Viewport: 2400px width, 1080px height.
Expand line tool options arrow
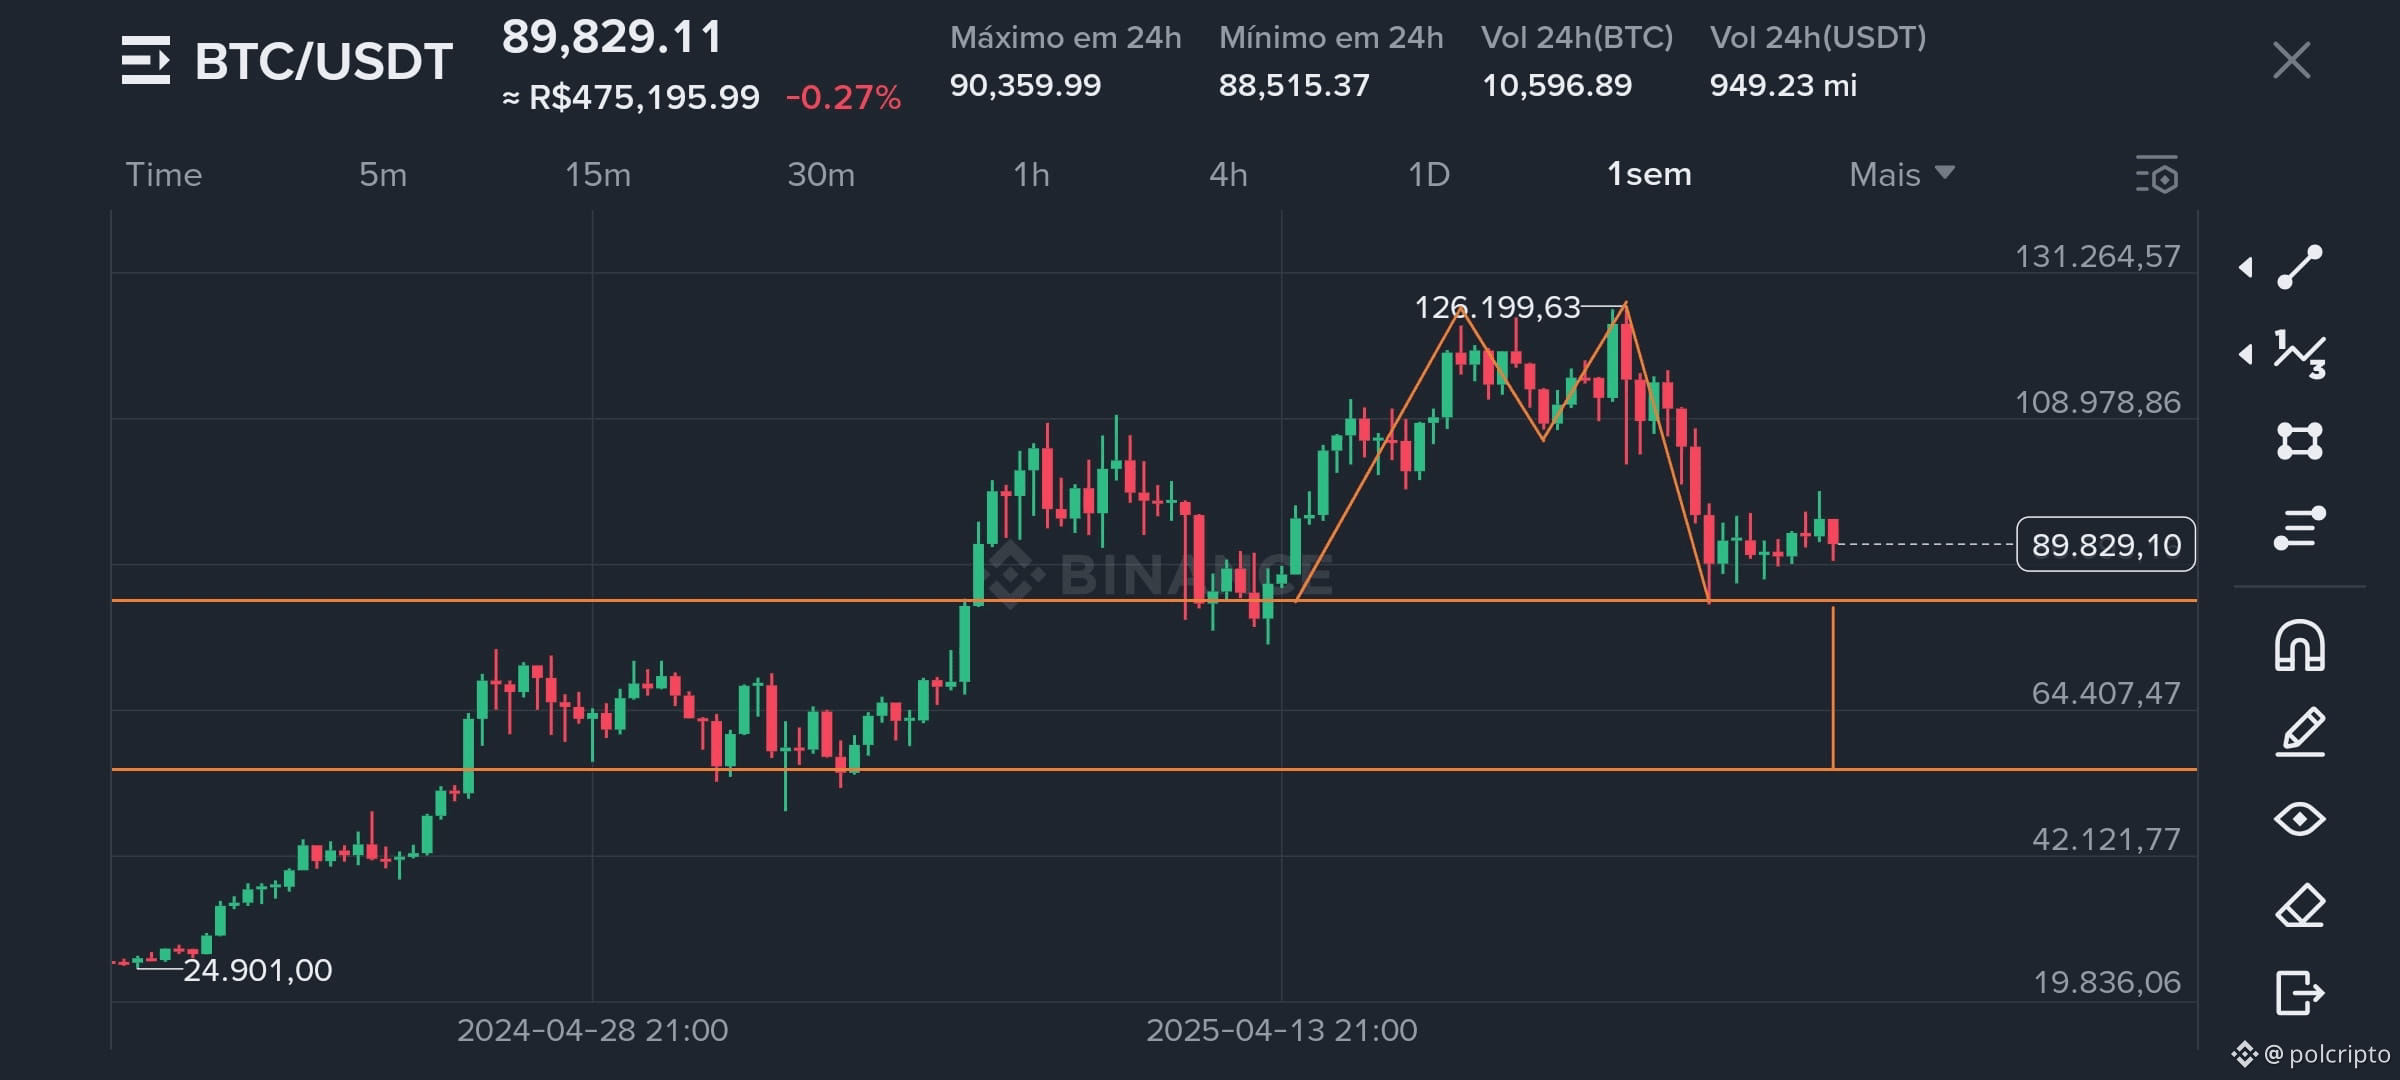point(2245,267)
